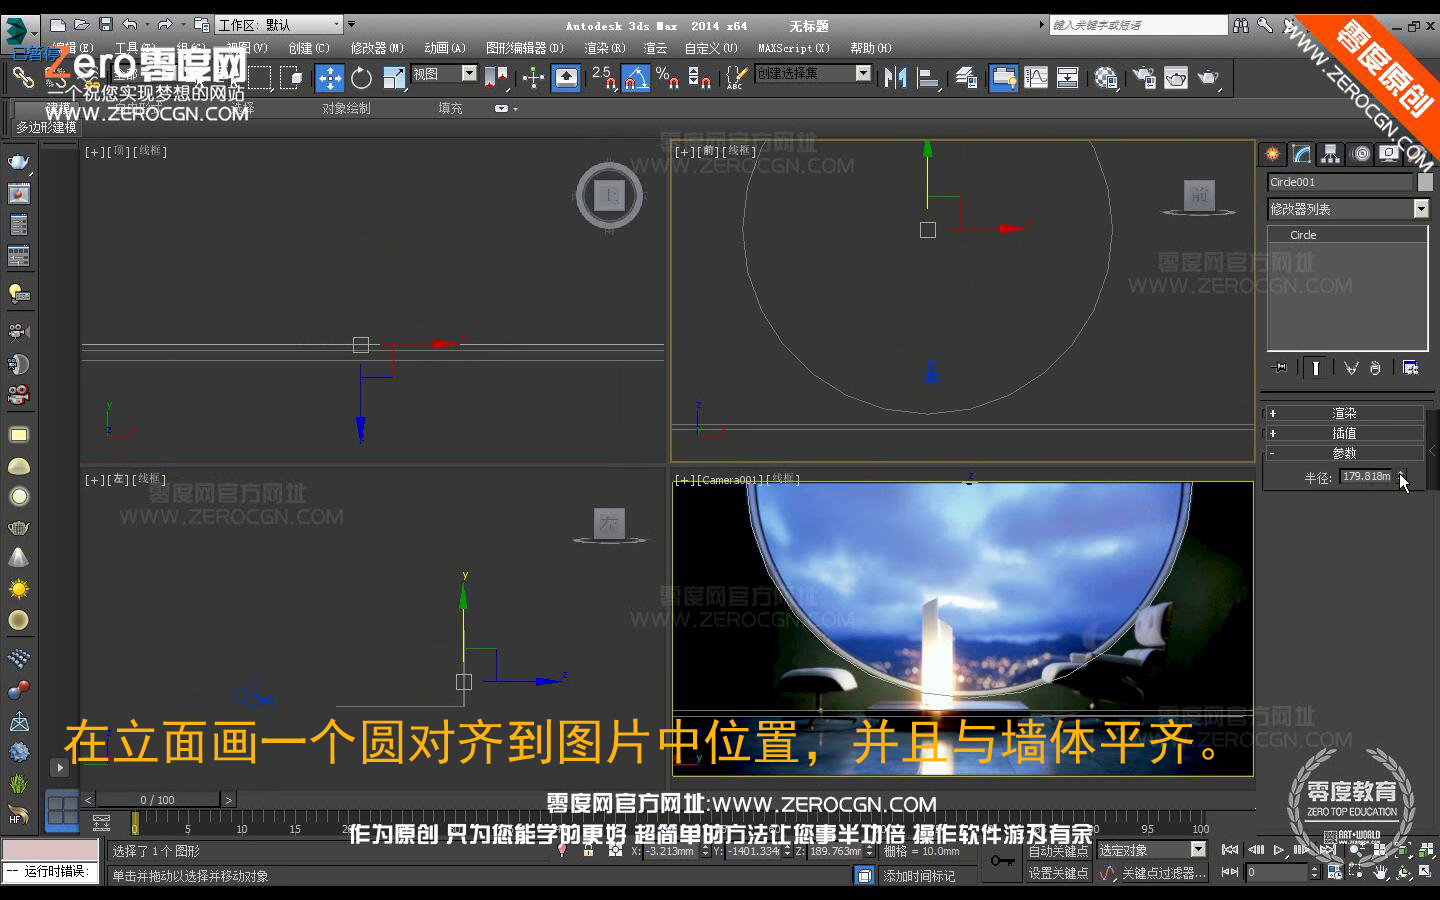This screenshot has height=900, width=1440.
Task: Click the Render Production teapot icon
Action: tap(1209, 78)
